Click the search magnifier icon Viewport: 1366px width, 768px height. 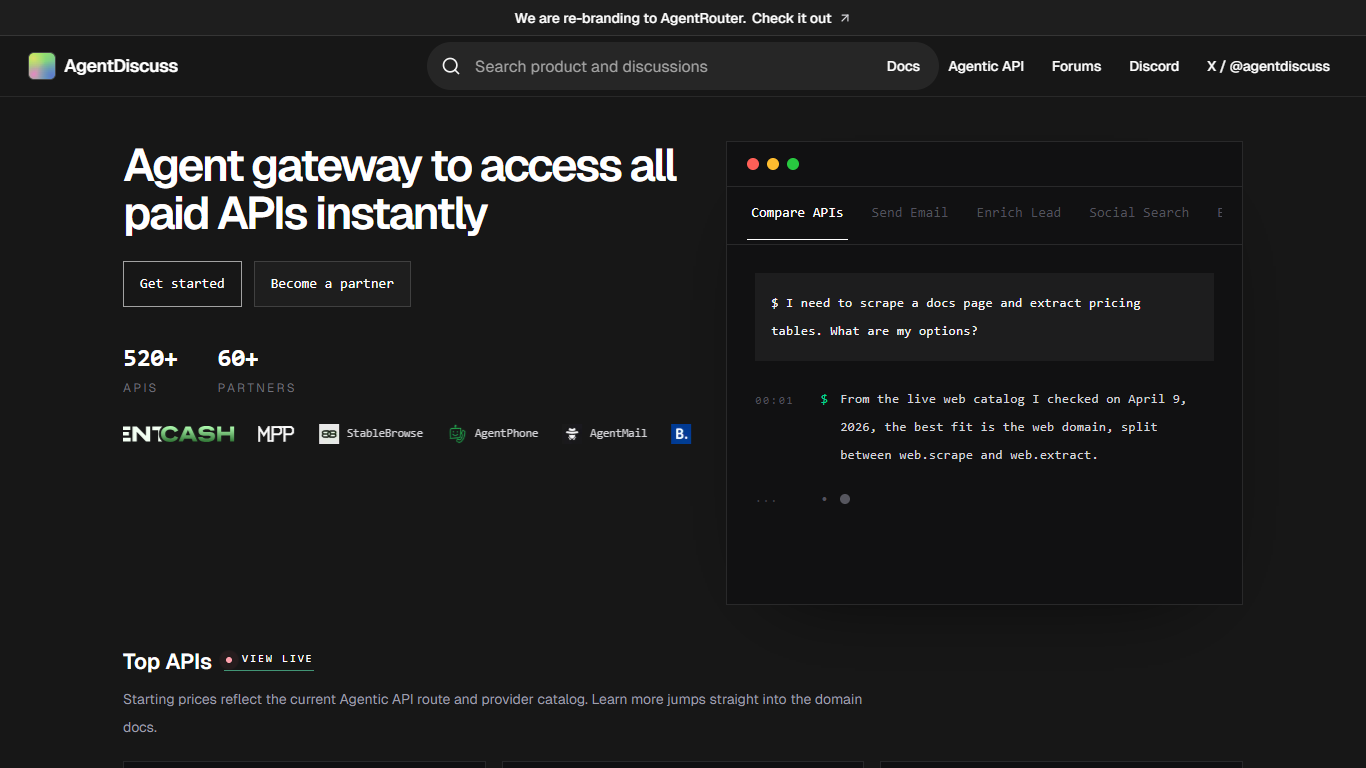point(451,66)
